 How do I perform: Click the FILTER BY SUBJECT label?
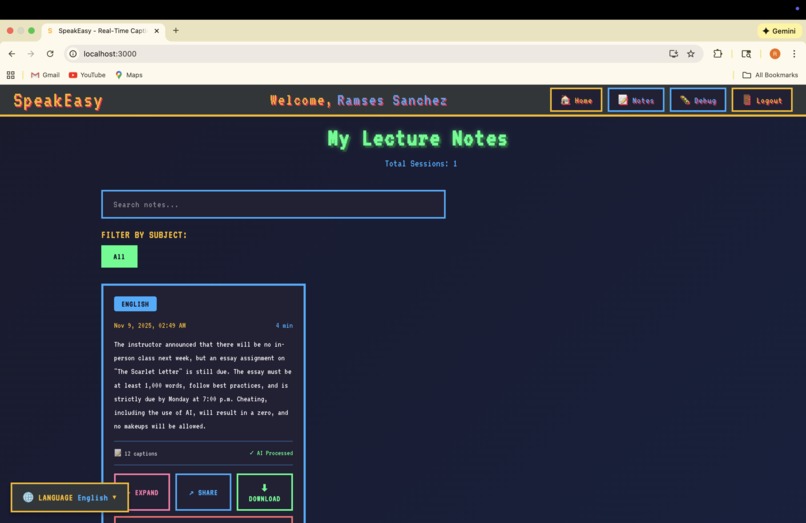144,235
